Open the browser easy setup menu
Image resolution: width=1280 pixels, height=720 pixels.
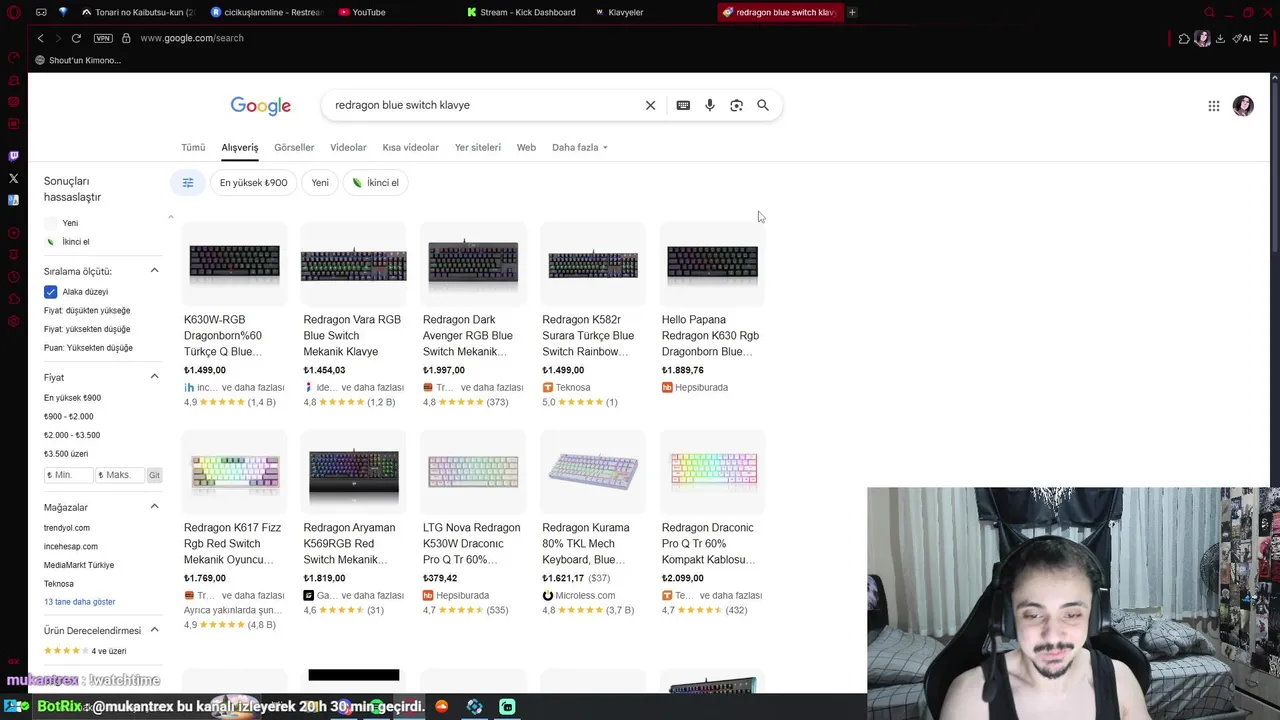coord(1265,38)
